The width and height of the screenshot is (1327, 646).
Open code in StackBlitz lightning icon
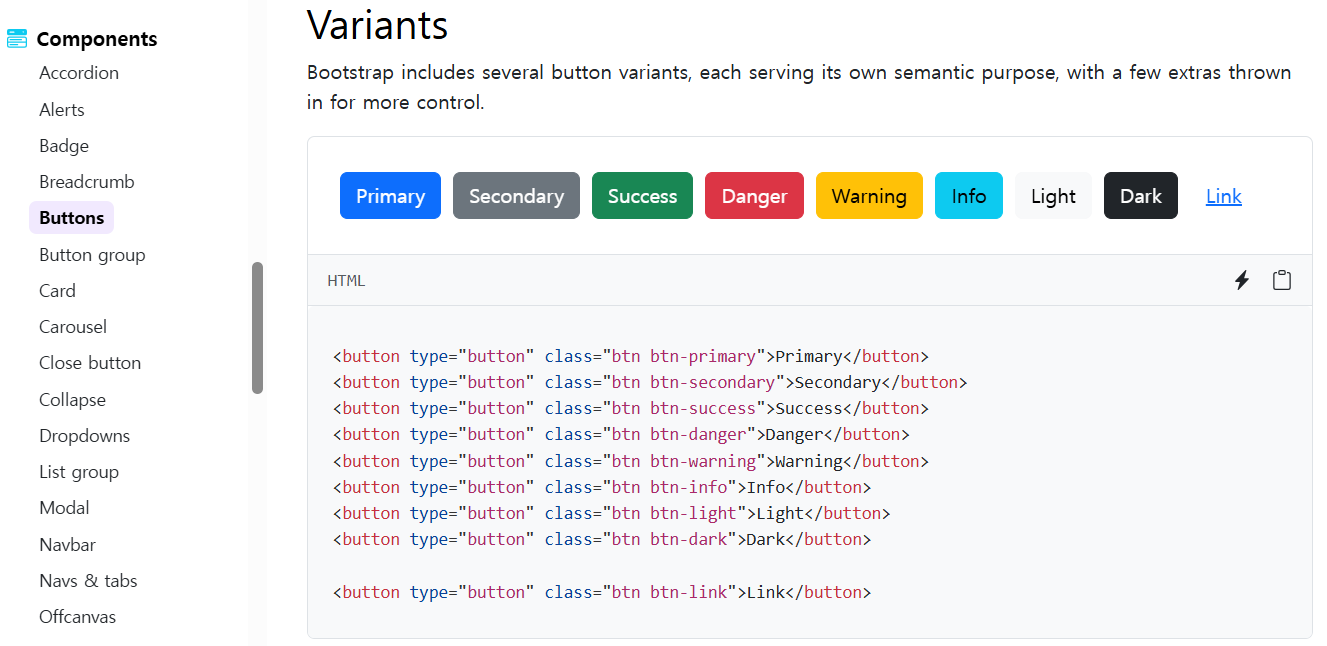click(1242, 281)
